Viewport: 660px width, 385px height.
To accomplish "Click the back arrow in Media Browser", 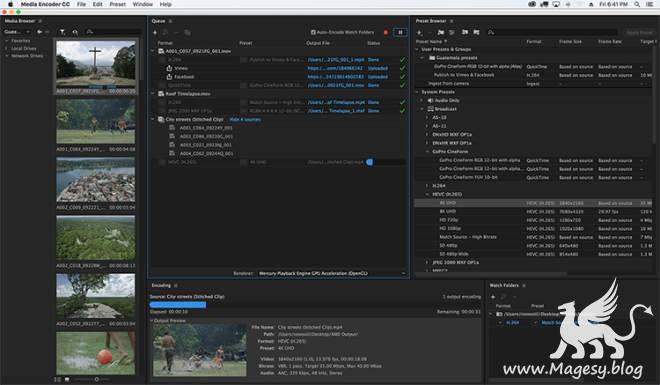I will pos(40,32).
